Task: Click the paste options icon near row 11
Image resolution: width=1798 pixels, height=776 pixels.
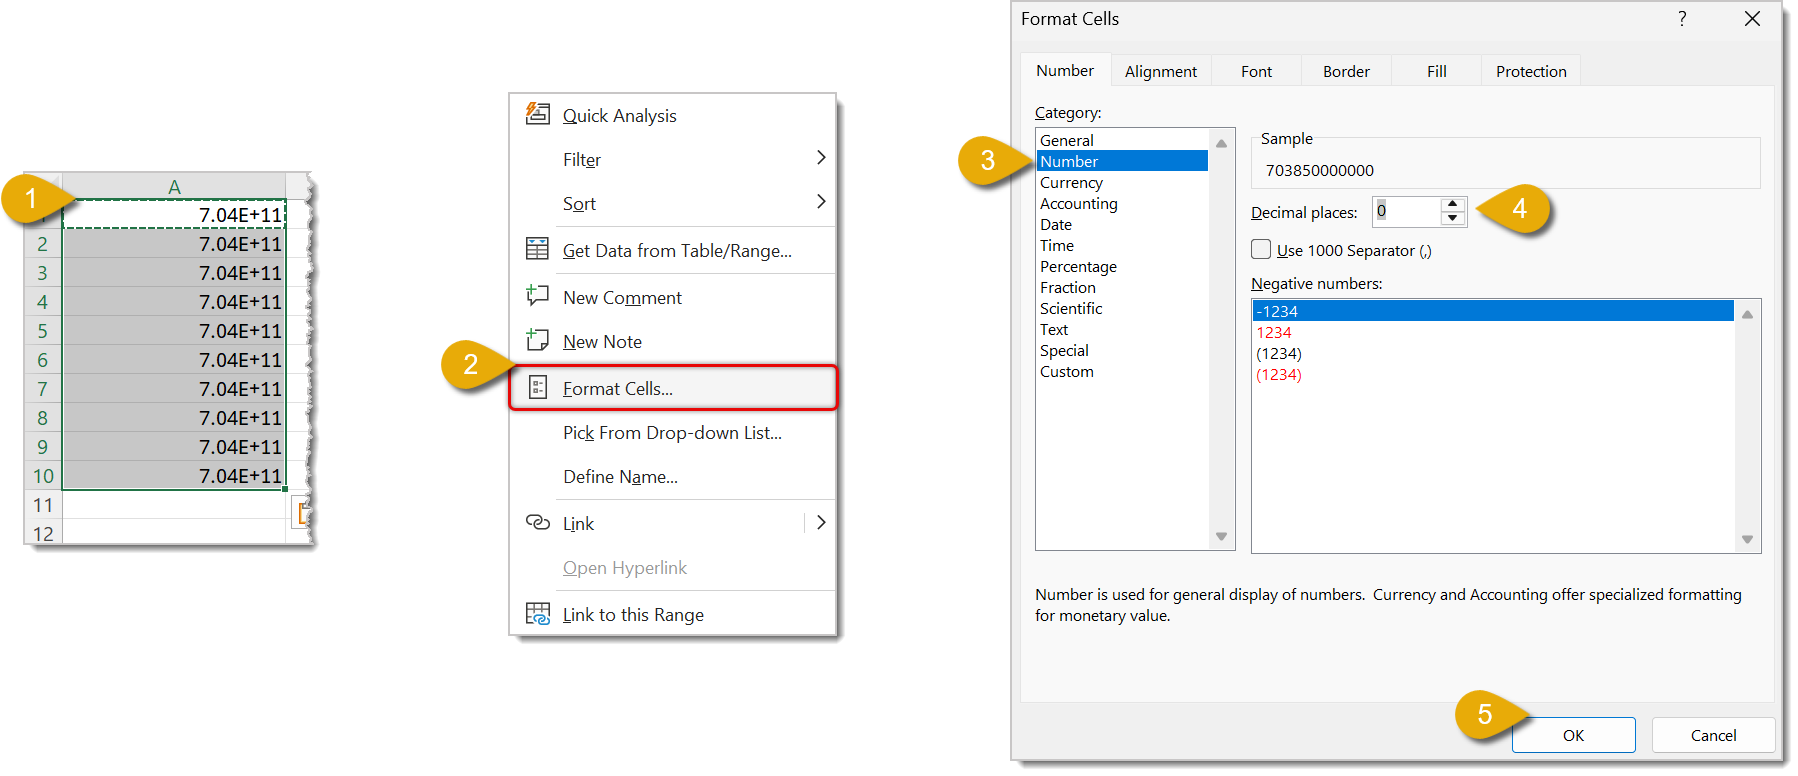Action: click(x=302, y=514)
